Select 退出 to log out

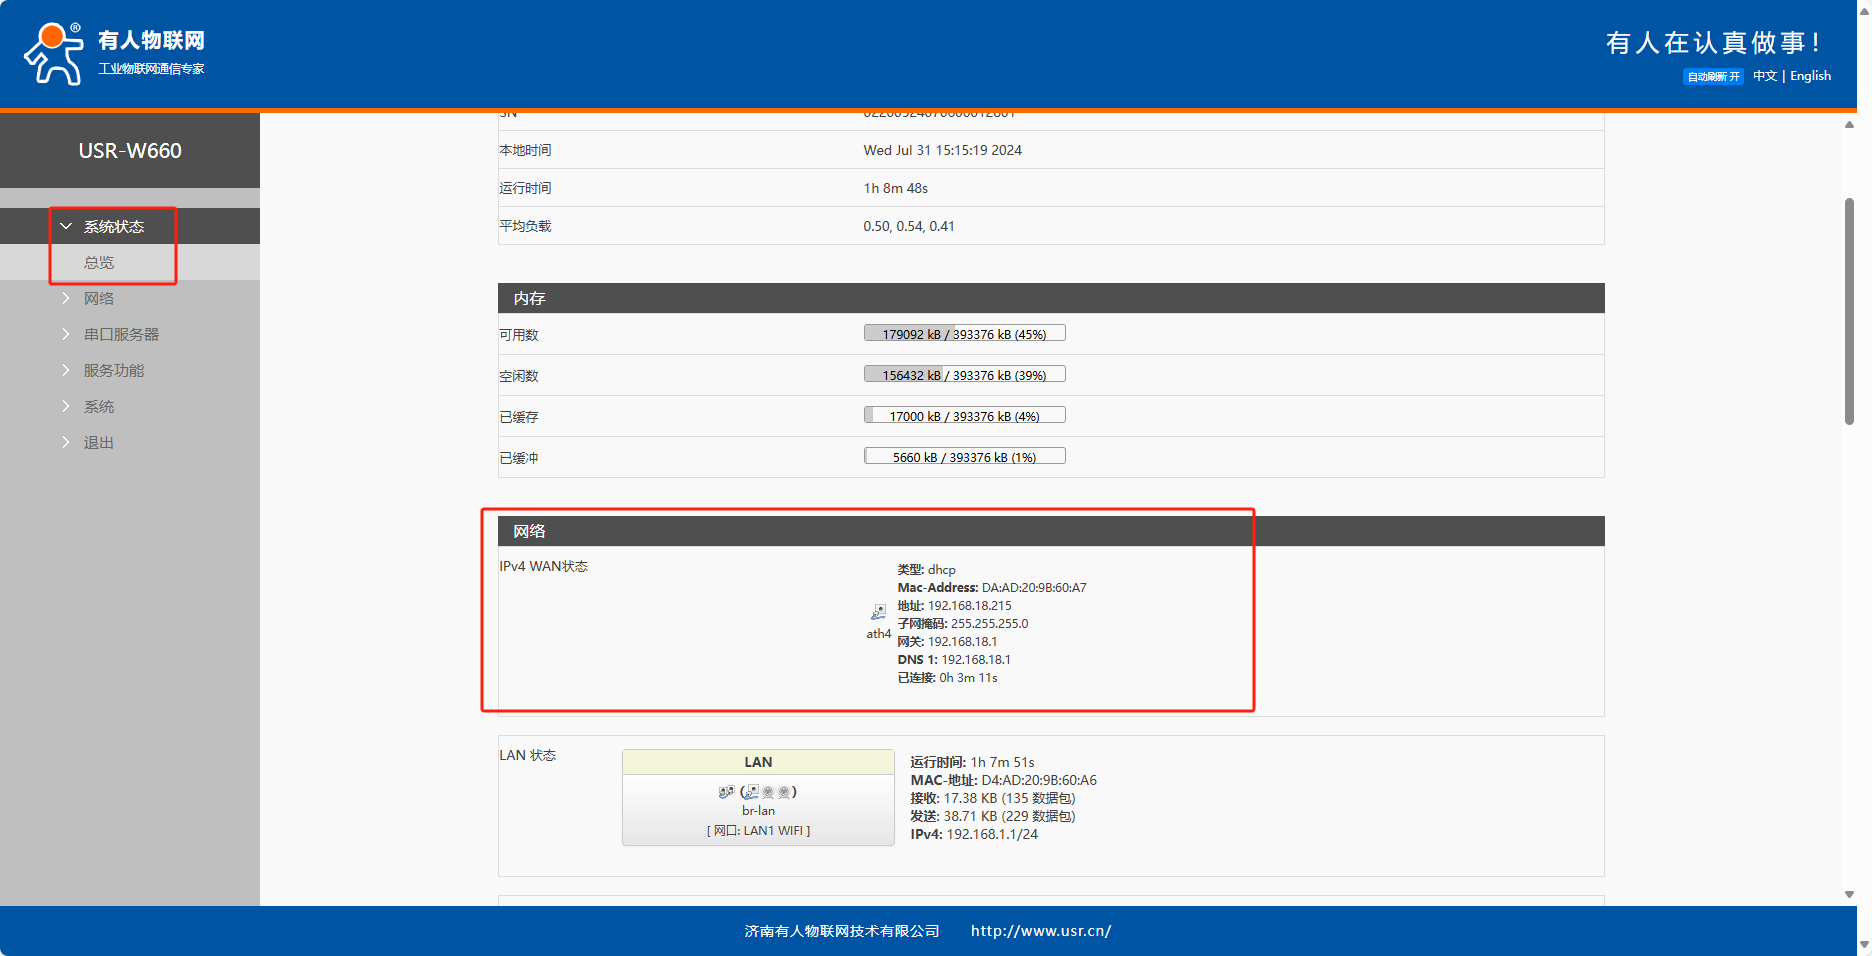pyautogui.click(x=98, y=443)
